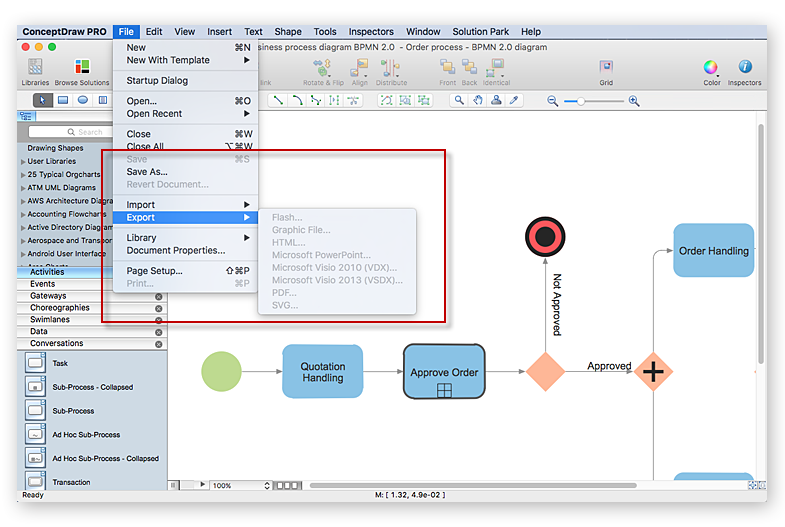Click the Browse Solutions icon
This screenshot has width=785, height=527.
click(82, 68)
